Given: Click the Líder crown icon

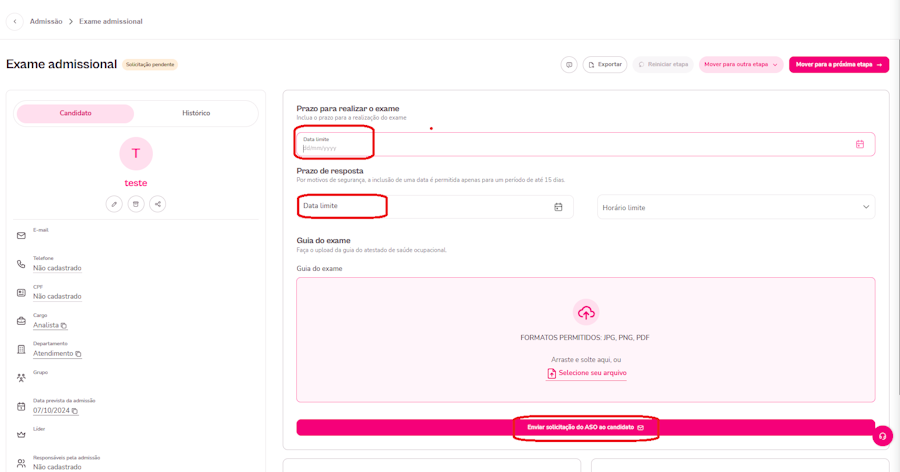Looking at the screenshot, I should click(x=21, y=435).
